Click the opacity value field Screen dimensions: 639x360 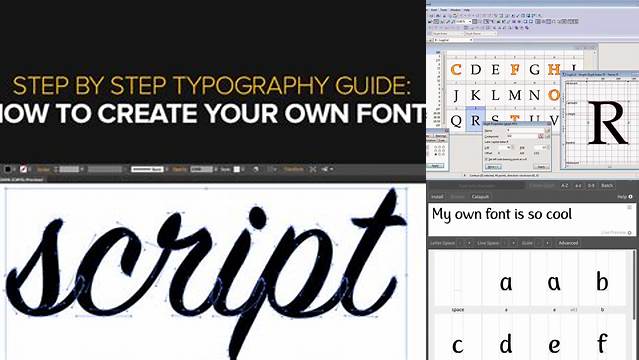pos(201,169)
